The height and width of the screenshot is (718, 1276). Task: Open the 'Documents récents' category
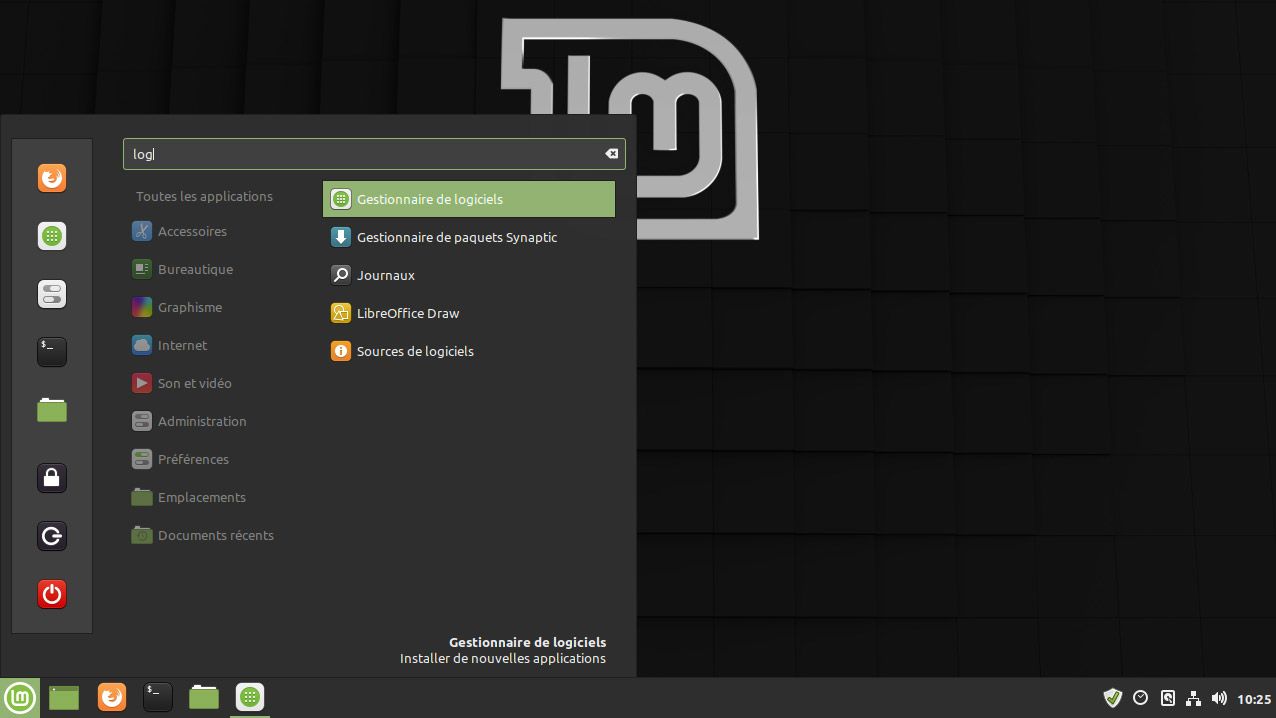click(215, 535)
